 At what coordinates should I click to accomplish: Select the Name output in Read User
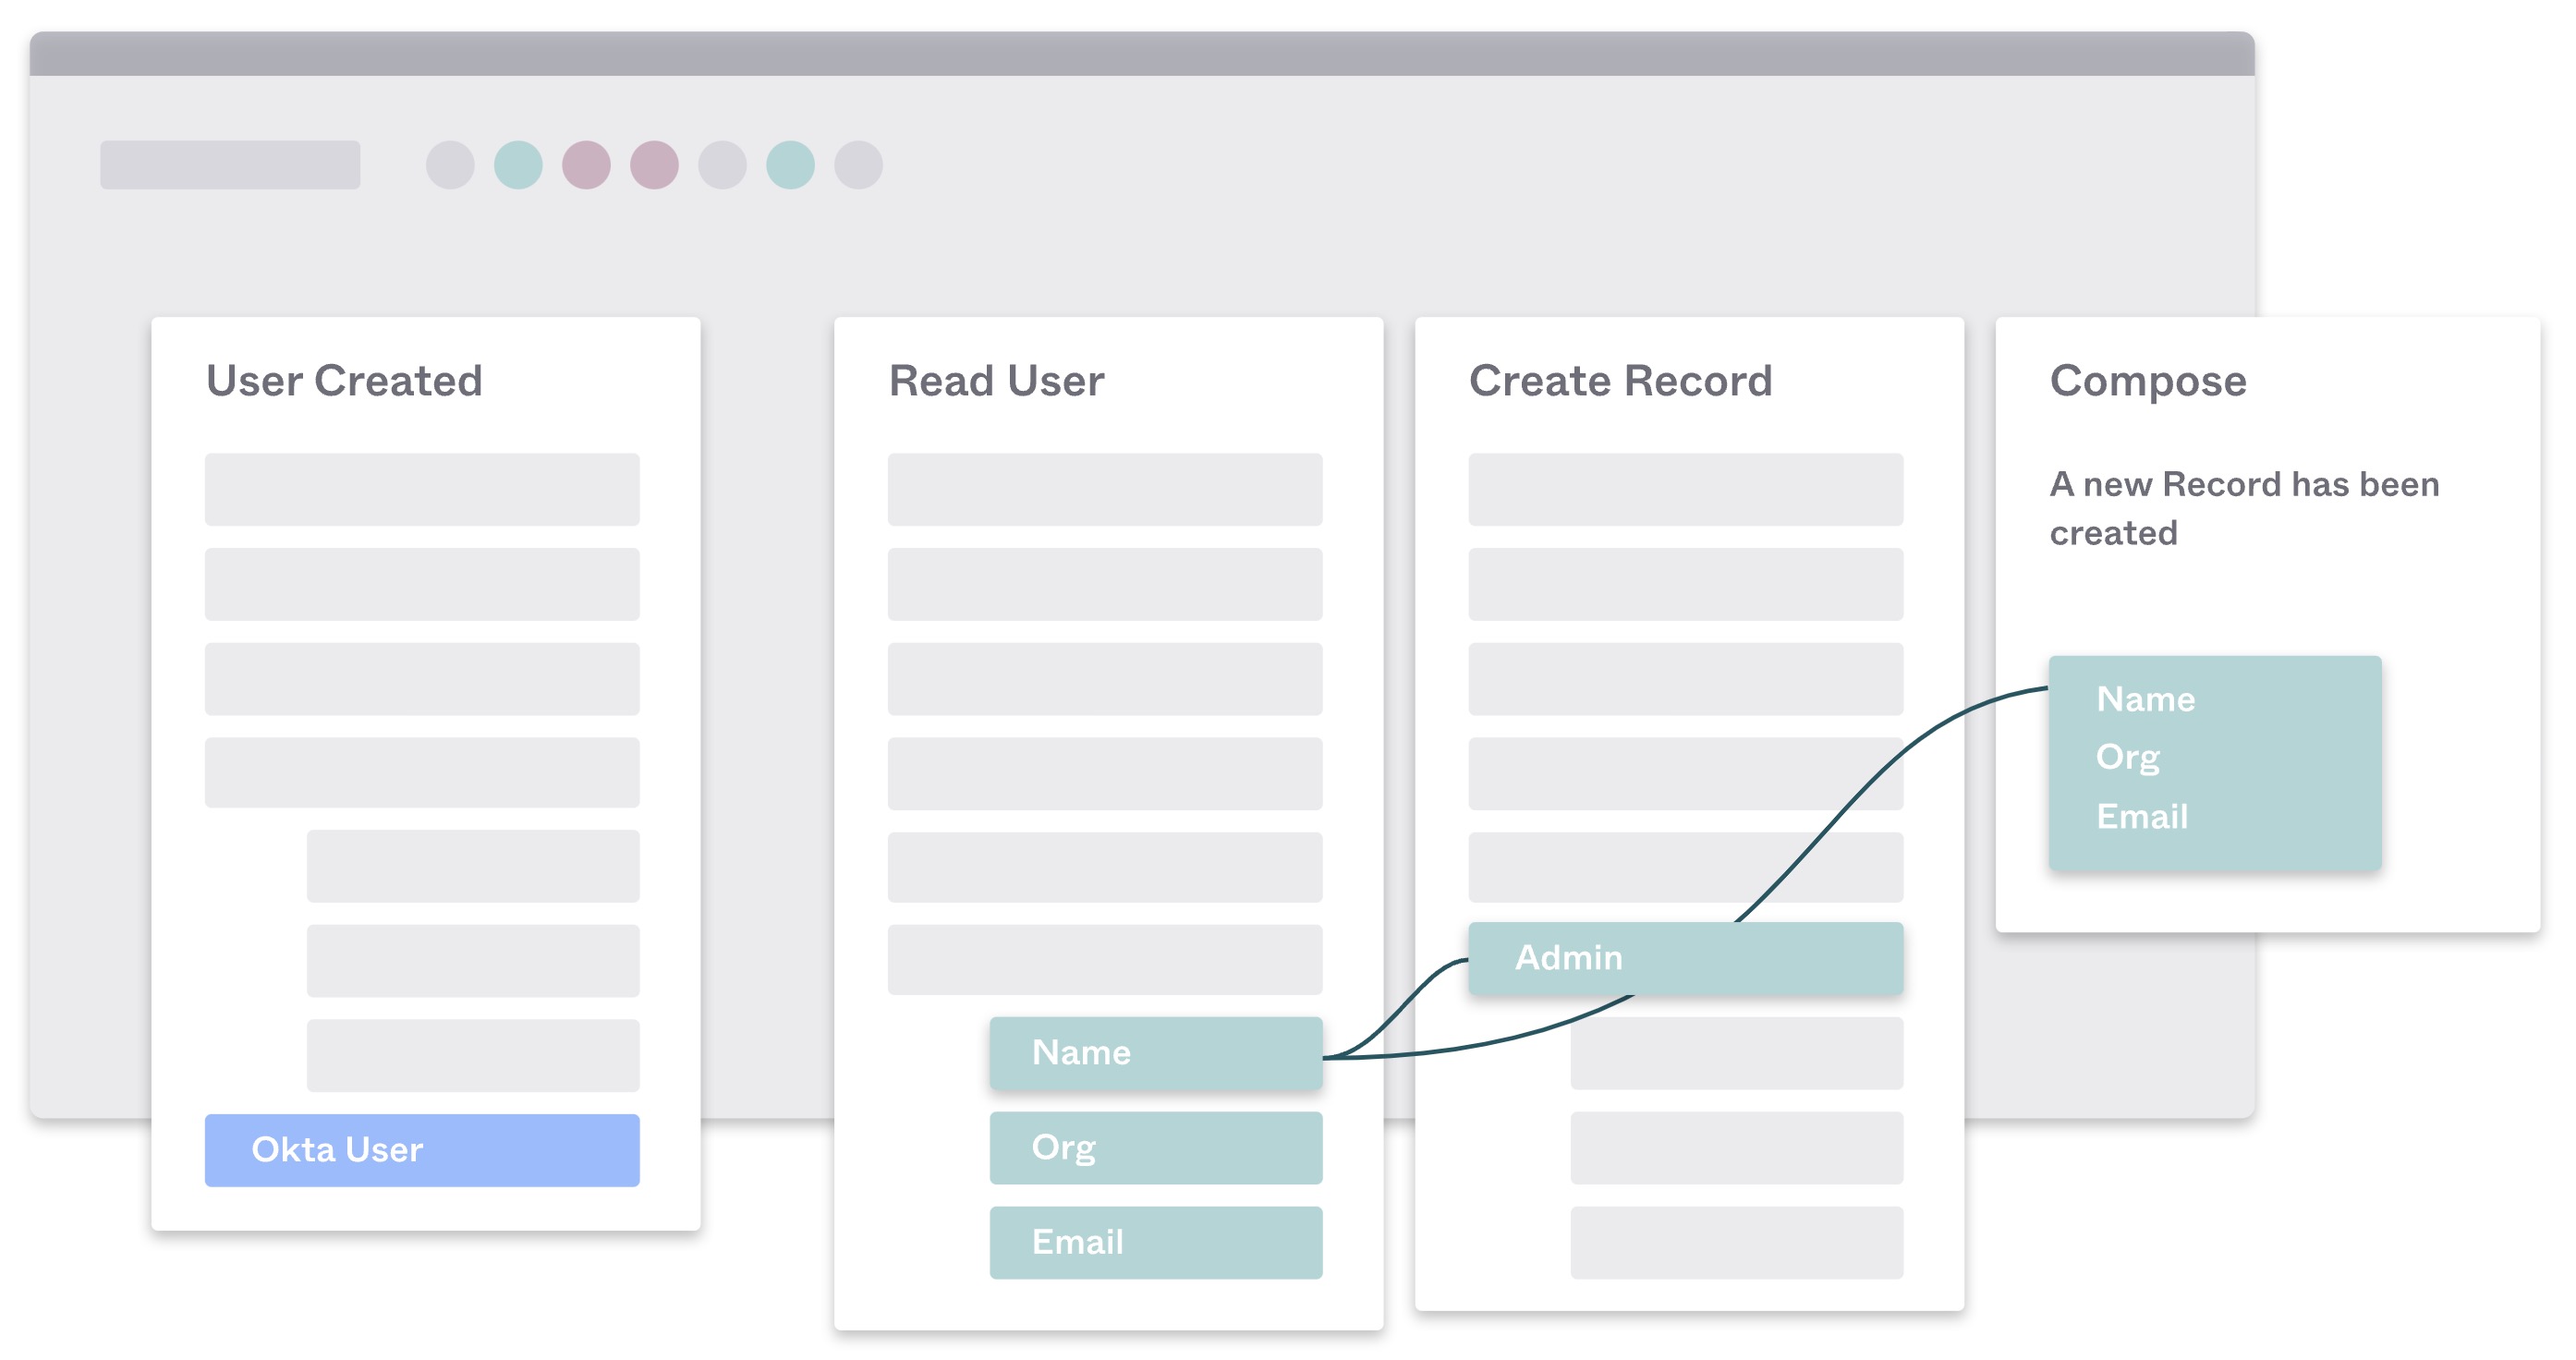click(1155, 1053)
